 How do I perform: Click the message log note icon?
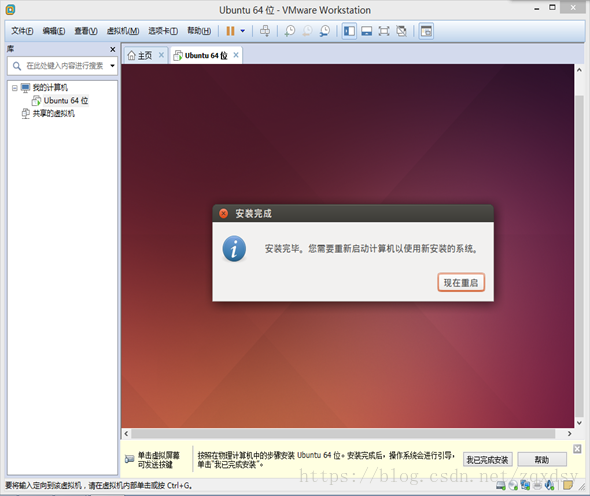(568, 486)
